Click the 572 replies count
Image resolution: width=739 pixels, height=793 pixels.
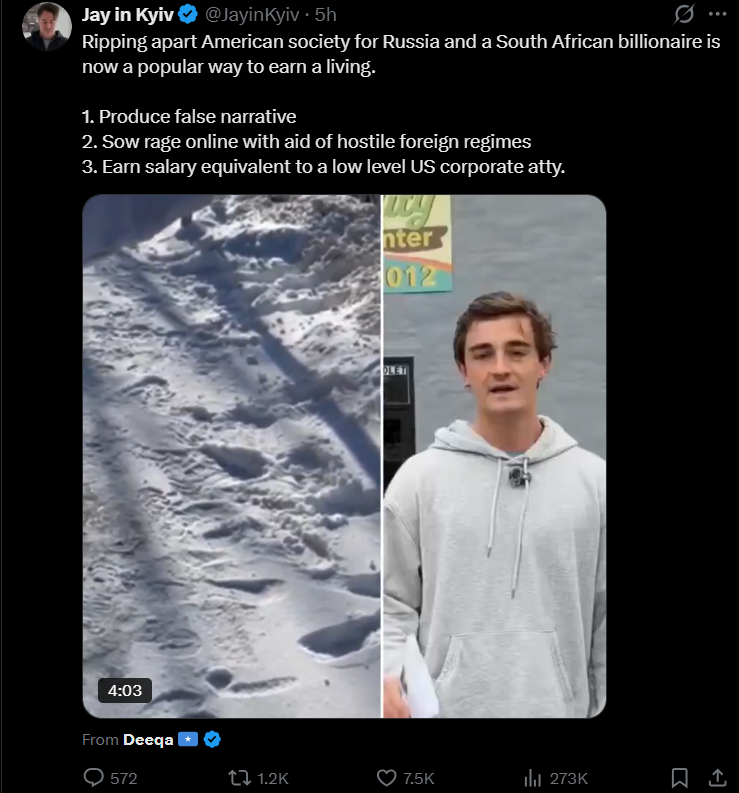tap(124, 778)
